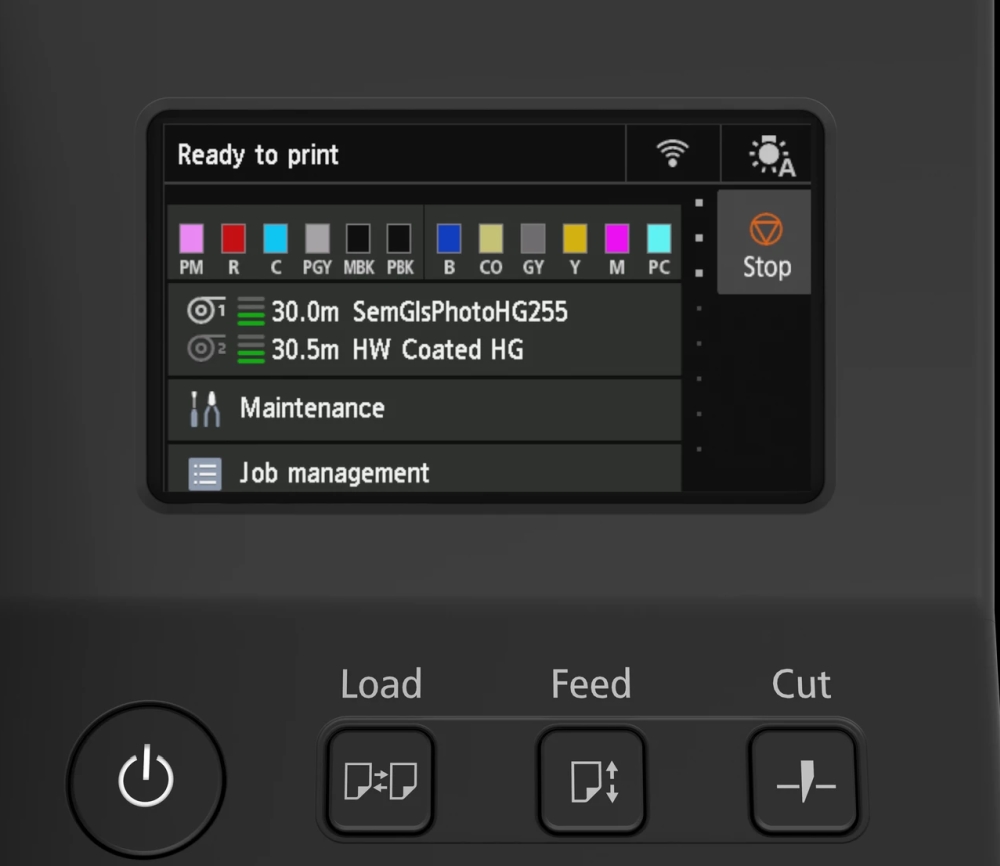Tap the MBK matte black ink swatch
Screen dimensions: 1000x866
(358, 239)
